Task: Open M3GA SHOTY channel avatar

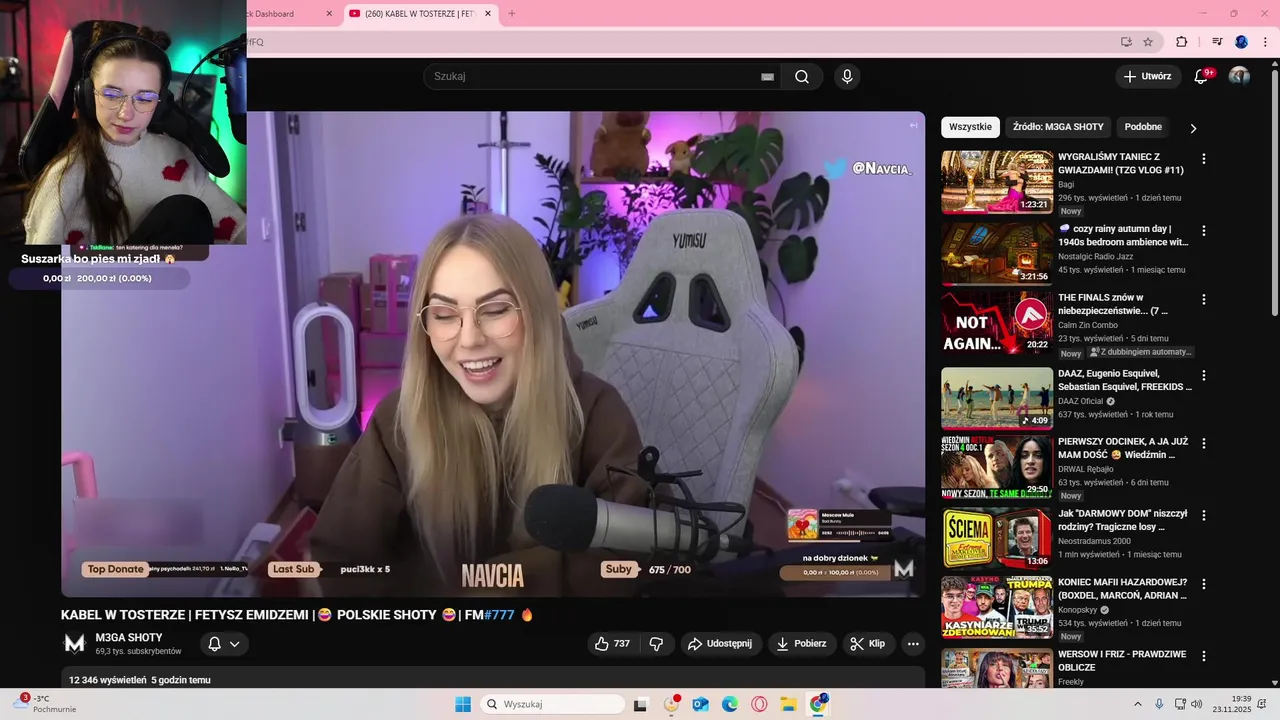Action: point(75,643)
